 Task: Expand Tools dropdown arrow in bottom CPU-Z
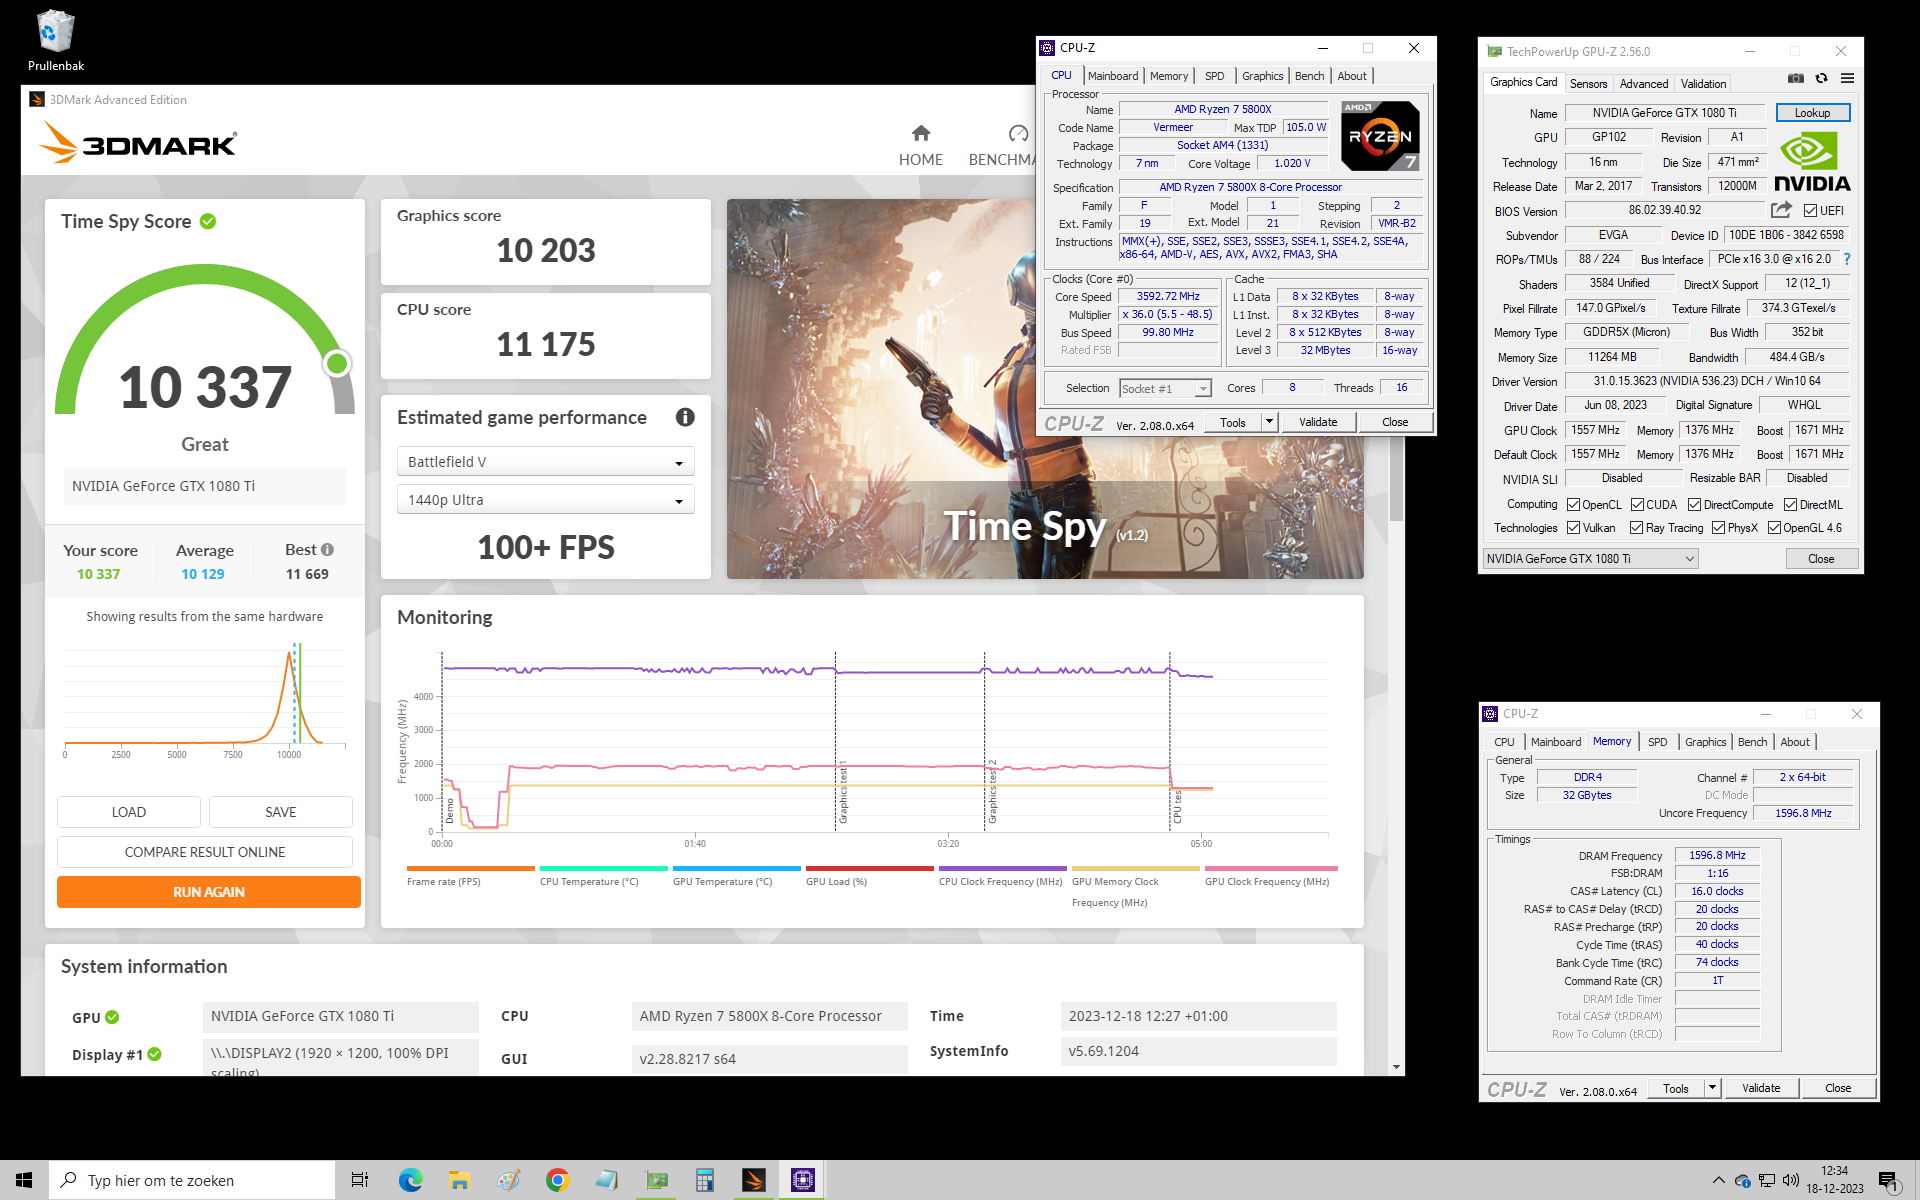pos(1712,1088)
